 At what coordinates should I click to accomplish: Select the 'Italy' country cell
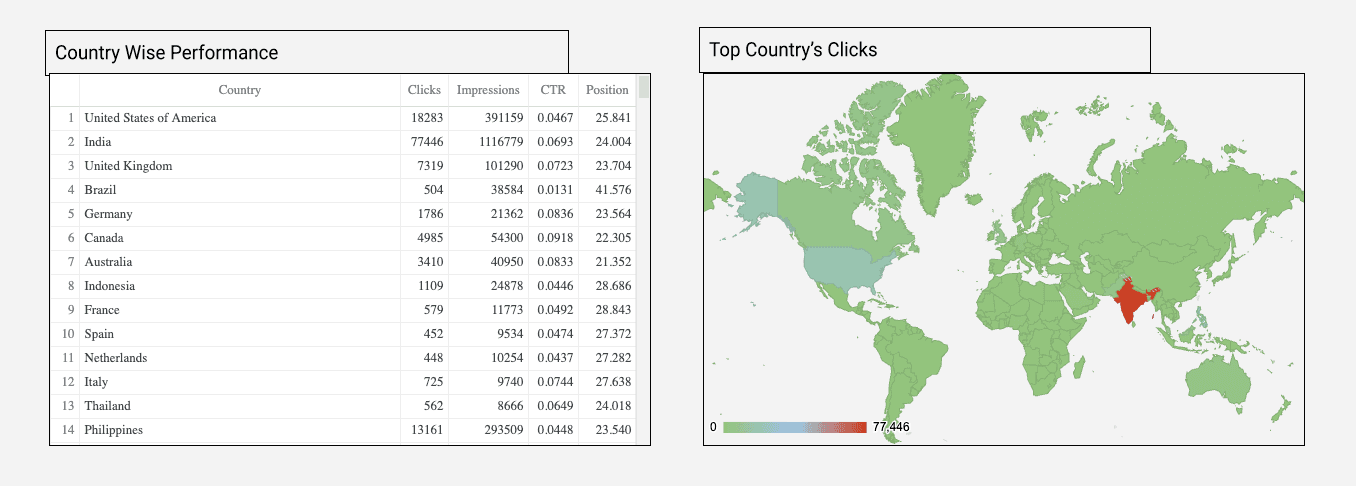click(x=240, y=382)
